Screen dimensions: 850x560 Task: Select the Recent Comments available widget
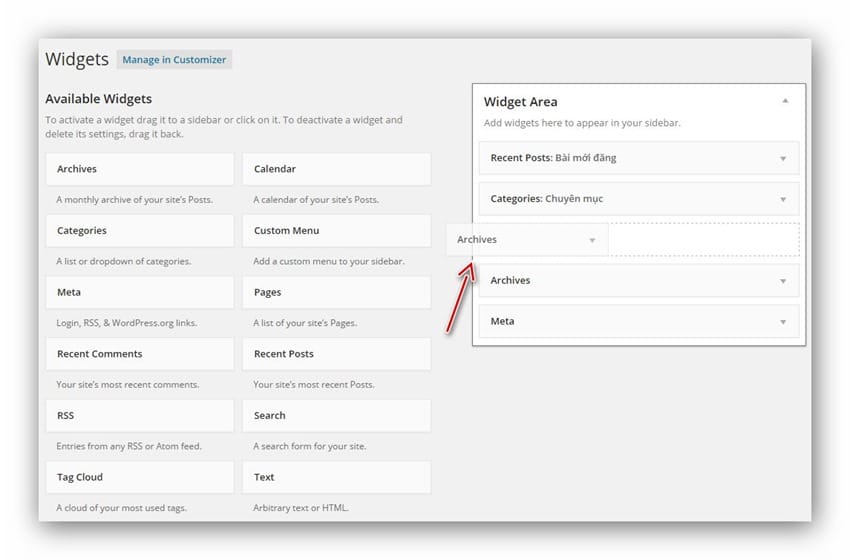(x=140, y=354)
